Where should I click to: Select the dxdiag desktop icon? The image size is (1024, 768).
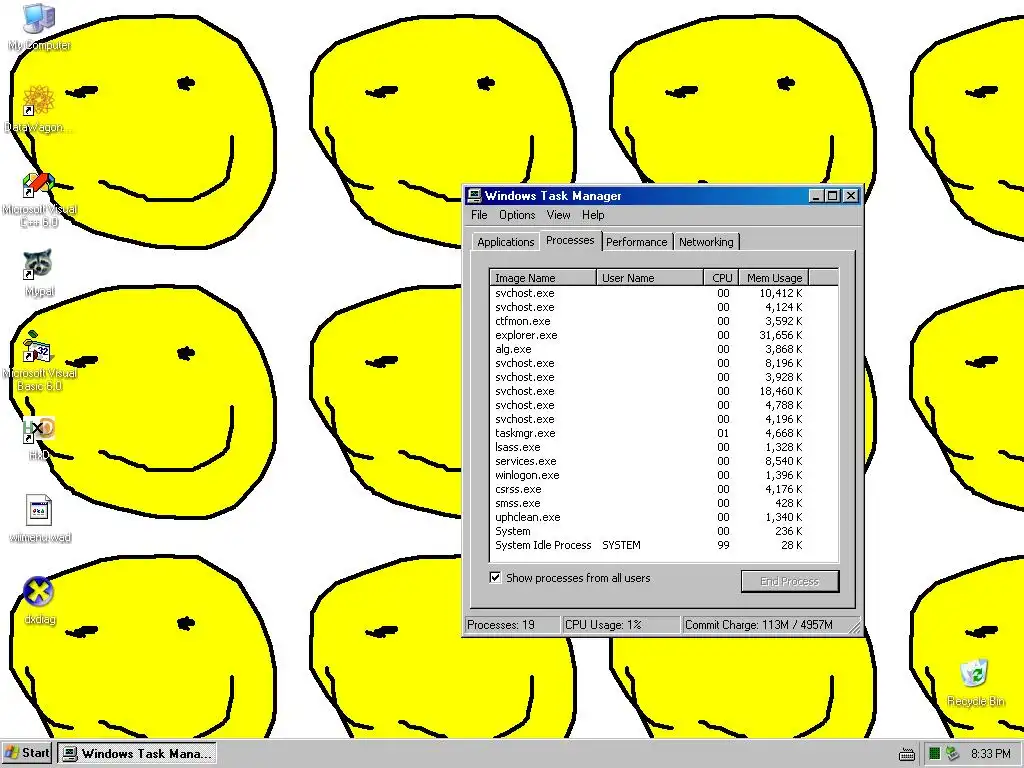tap(39, 601)
